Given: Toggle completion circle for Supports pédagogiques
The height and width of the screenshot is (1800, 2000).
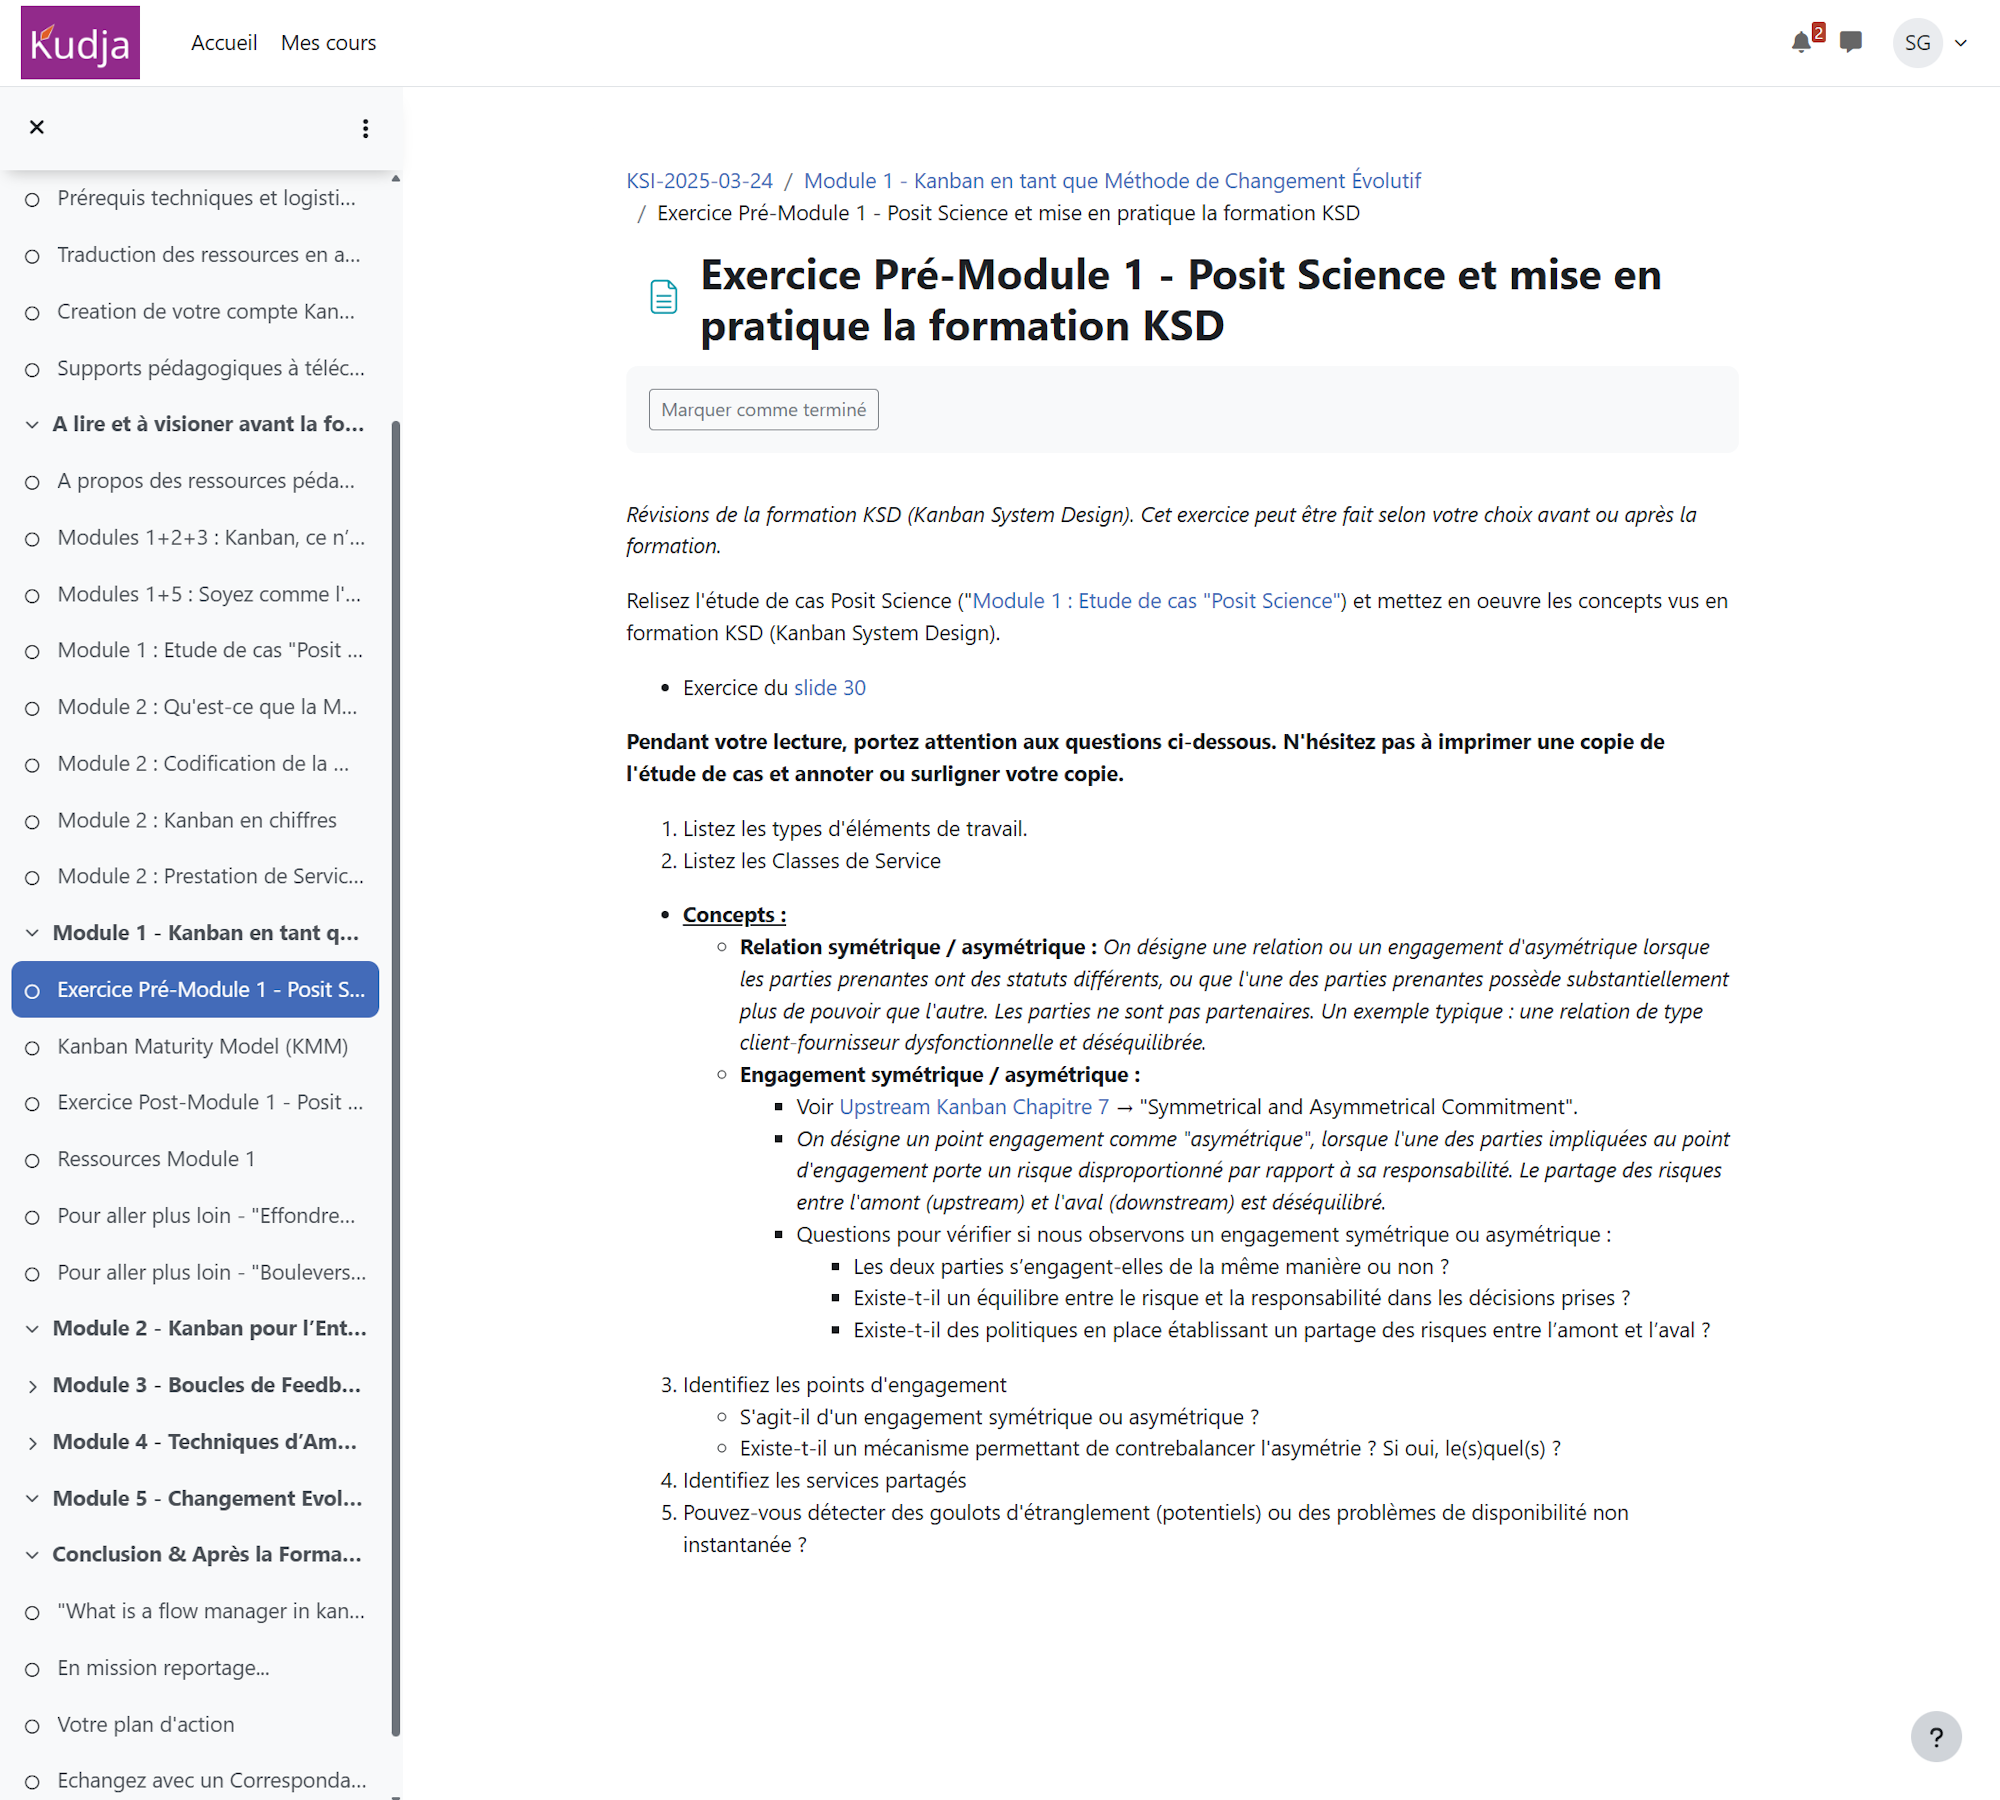Looking at the screenshot, I should (x=32, y=370).
